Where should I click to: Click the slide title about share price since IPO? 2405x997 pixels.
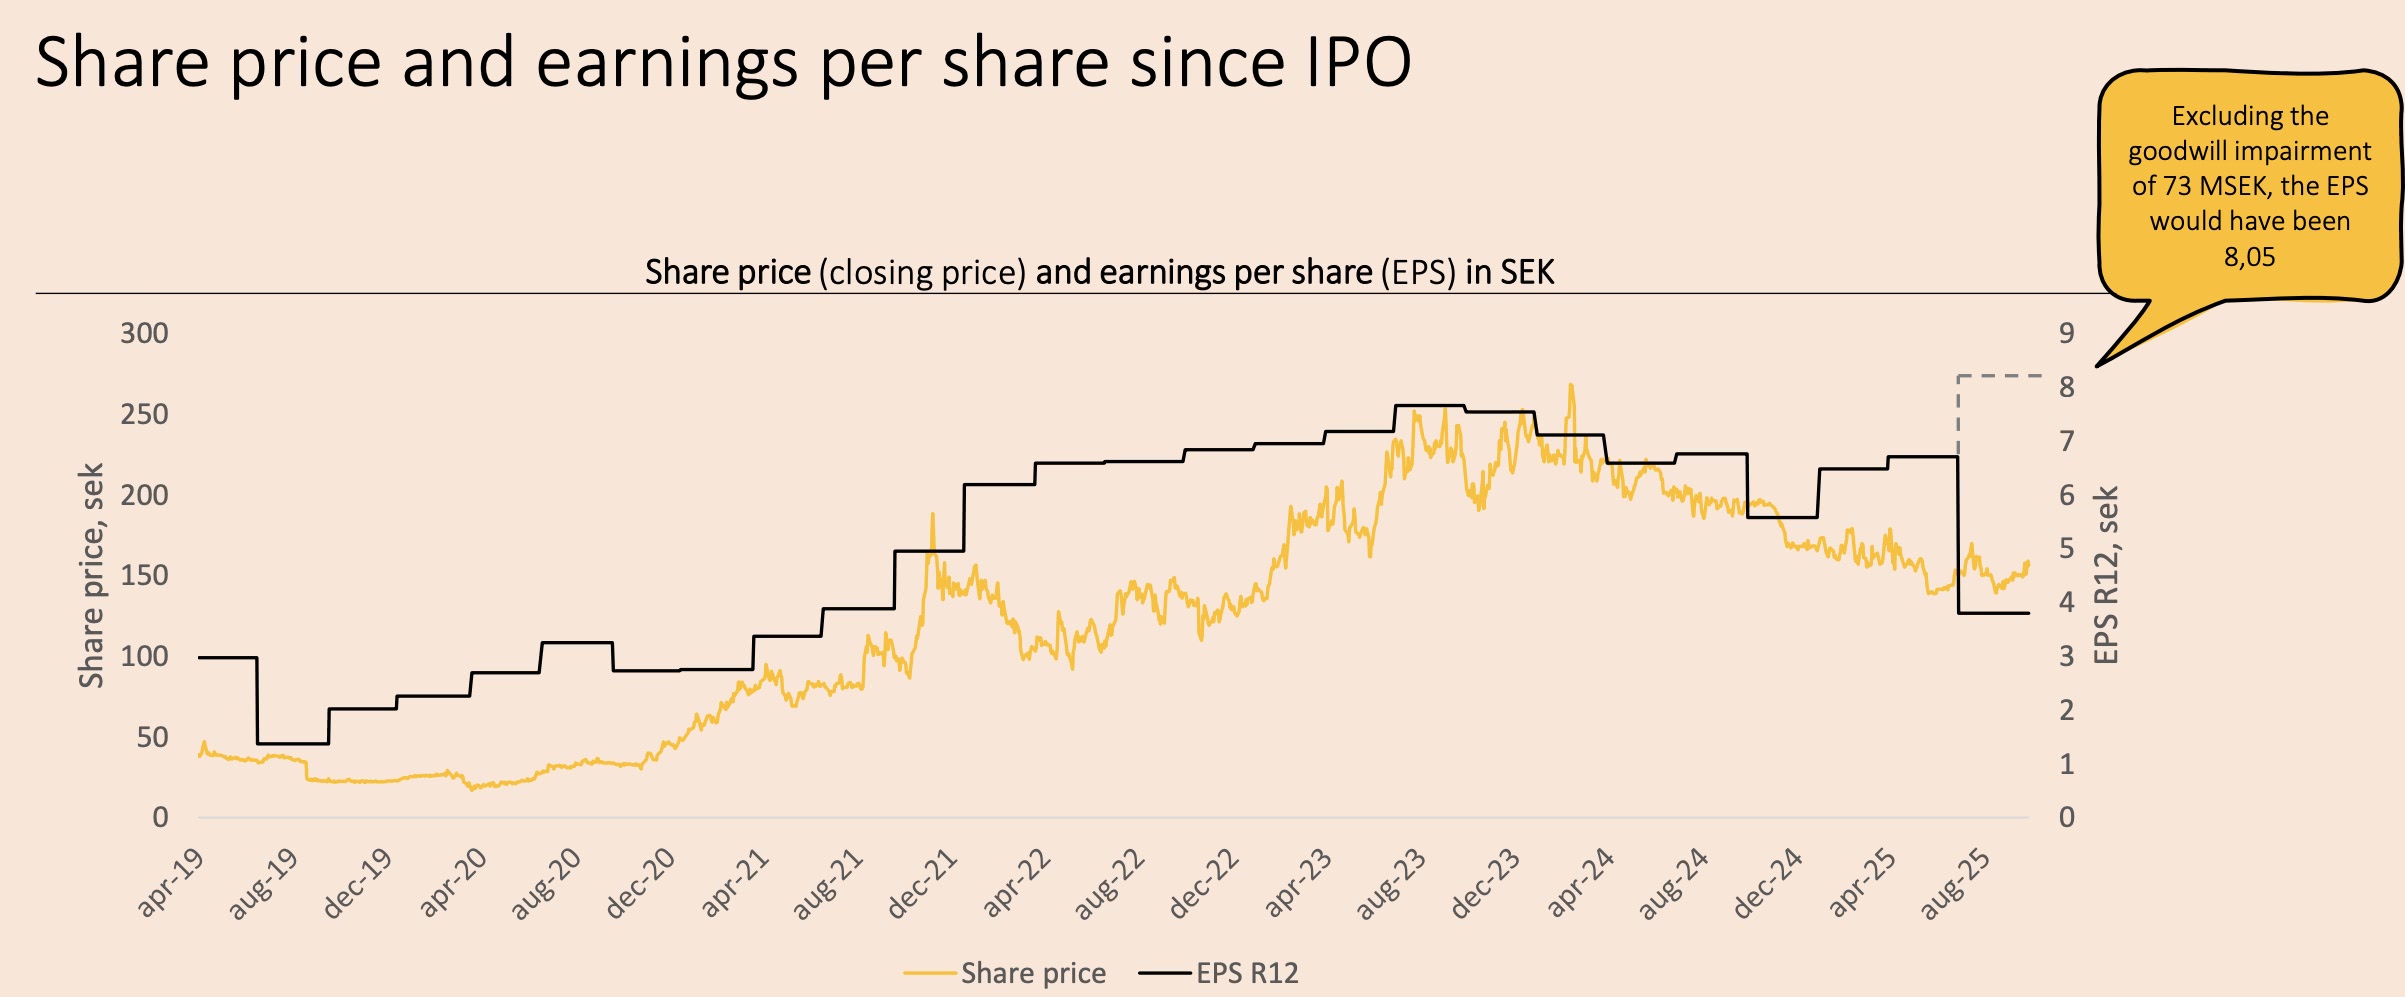click(722, 62)
